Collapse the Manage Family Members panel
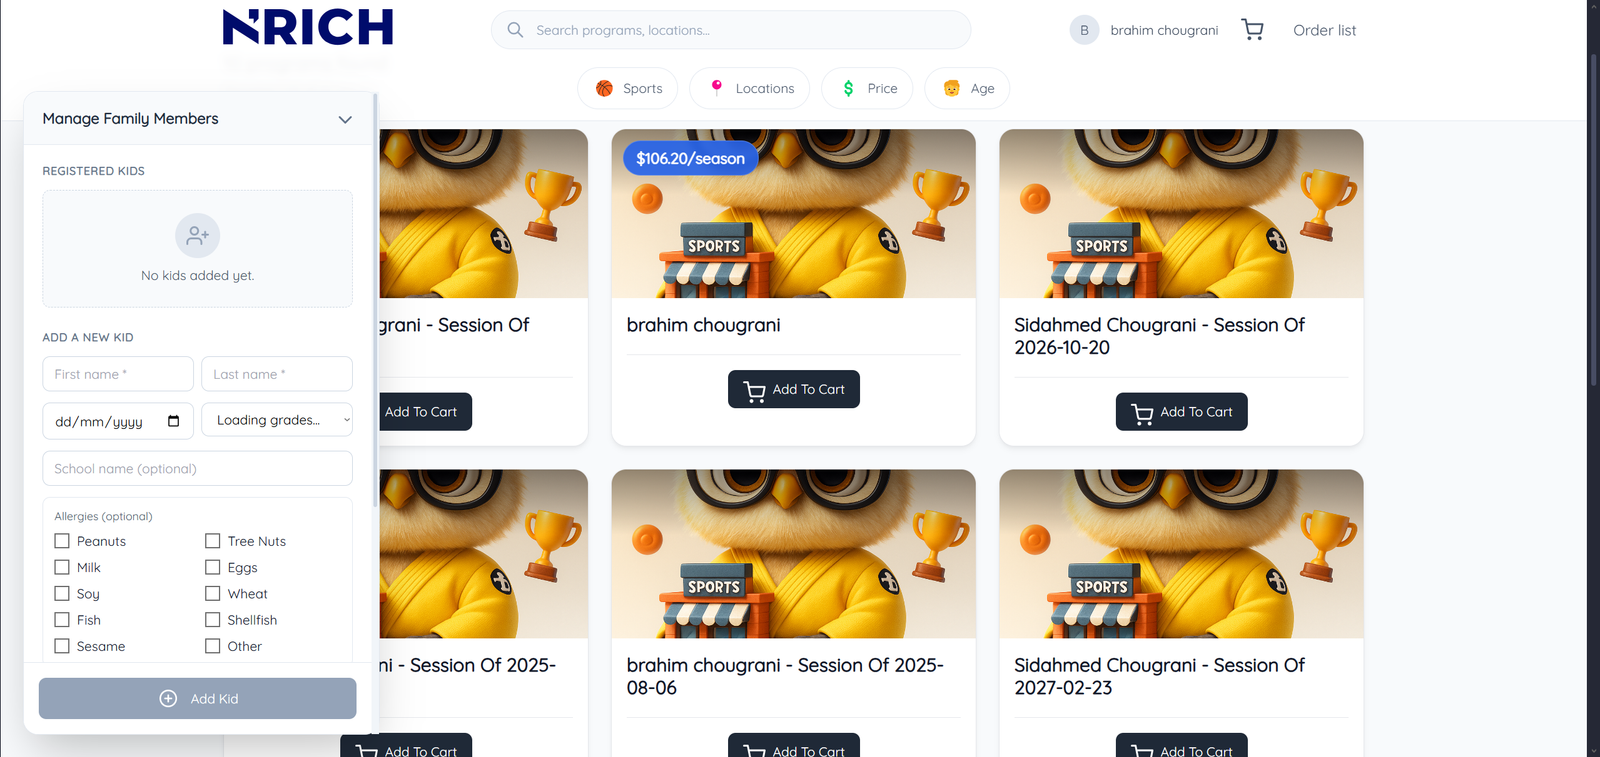The image size is (1600, 757). [345, 119]
